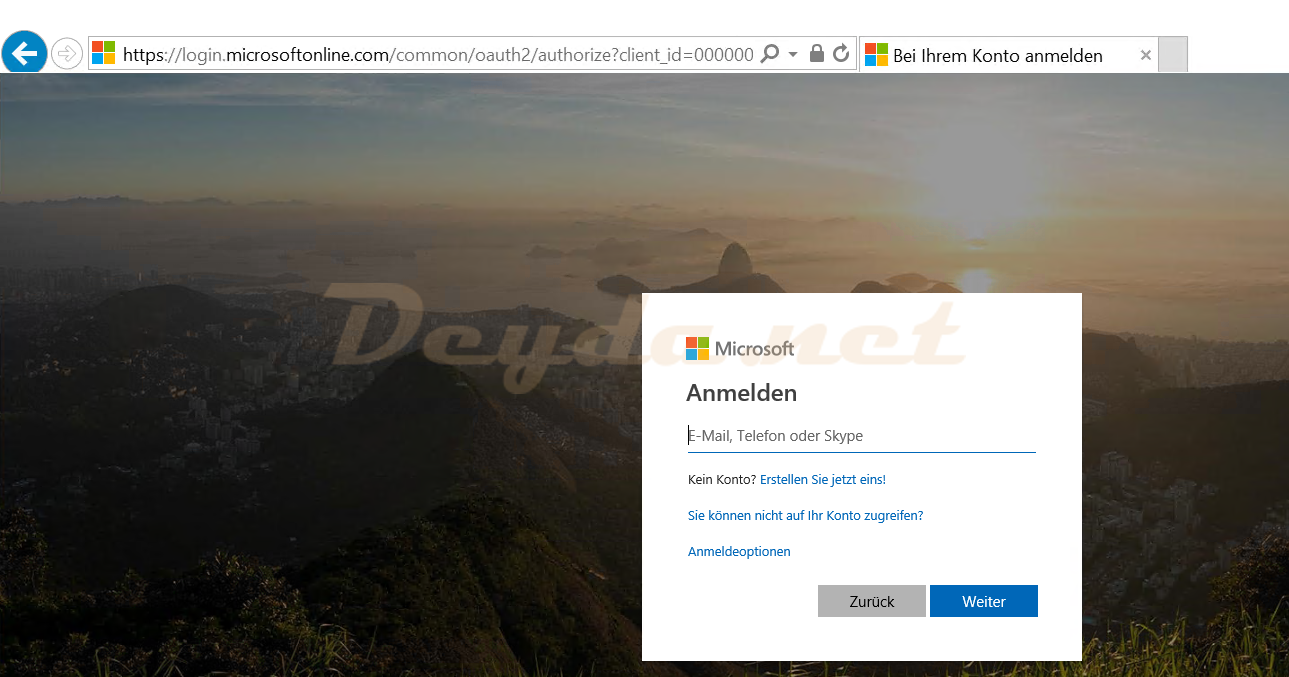Open 'Erstellen Sie jetzt eins!' link

(823, 480)
